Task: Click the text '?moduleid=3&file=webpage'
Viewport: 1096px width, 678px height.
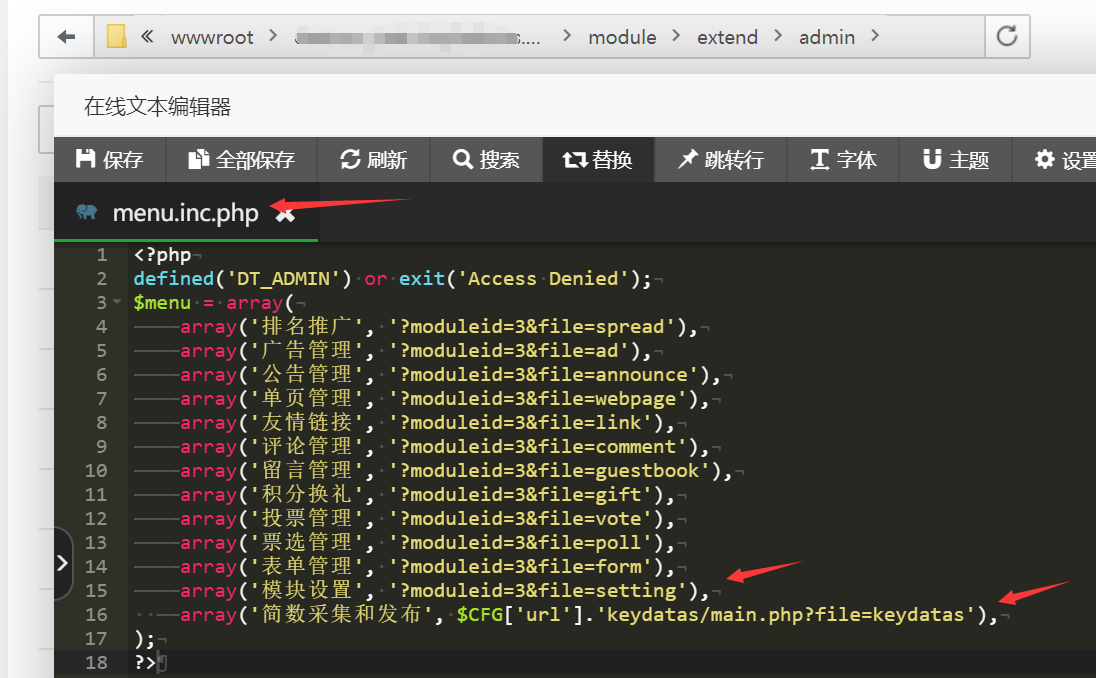Action: pos(538,398)
